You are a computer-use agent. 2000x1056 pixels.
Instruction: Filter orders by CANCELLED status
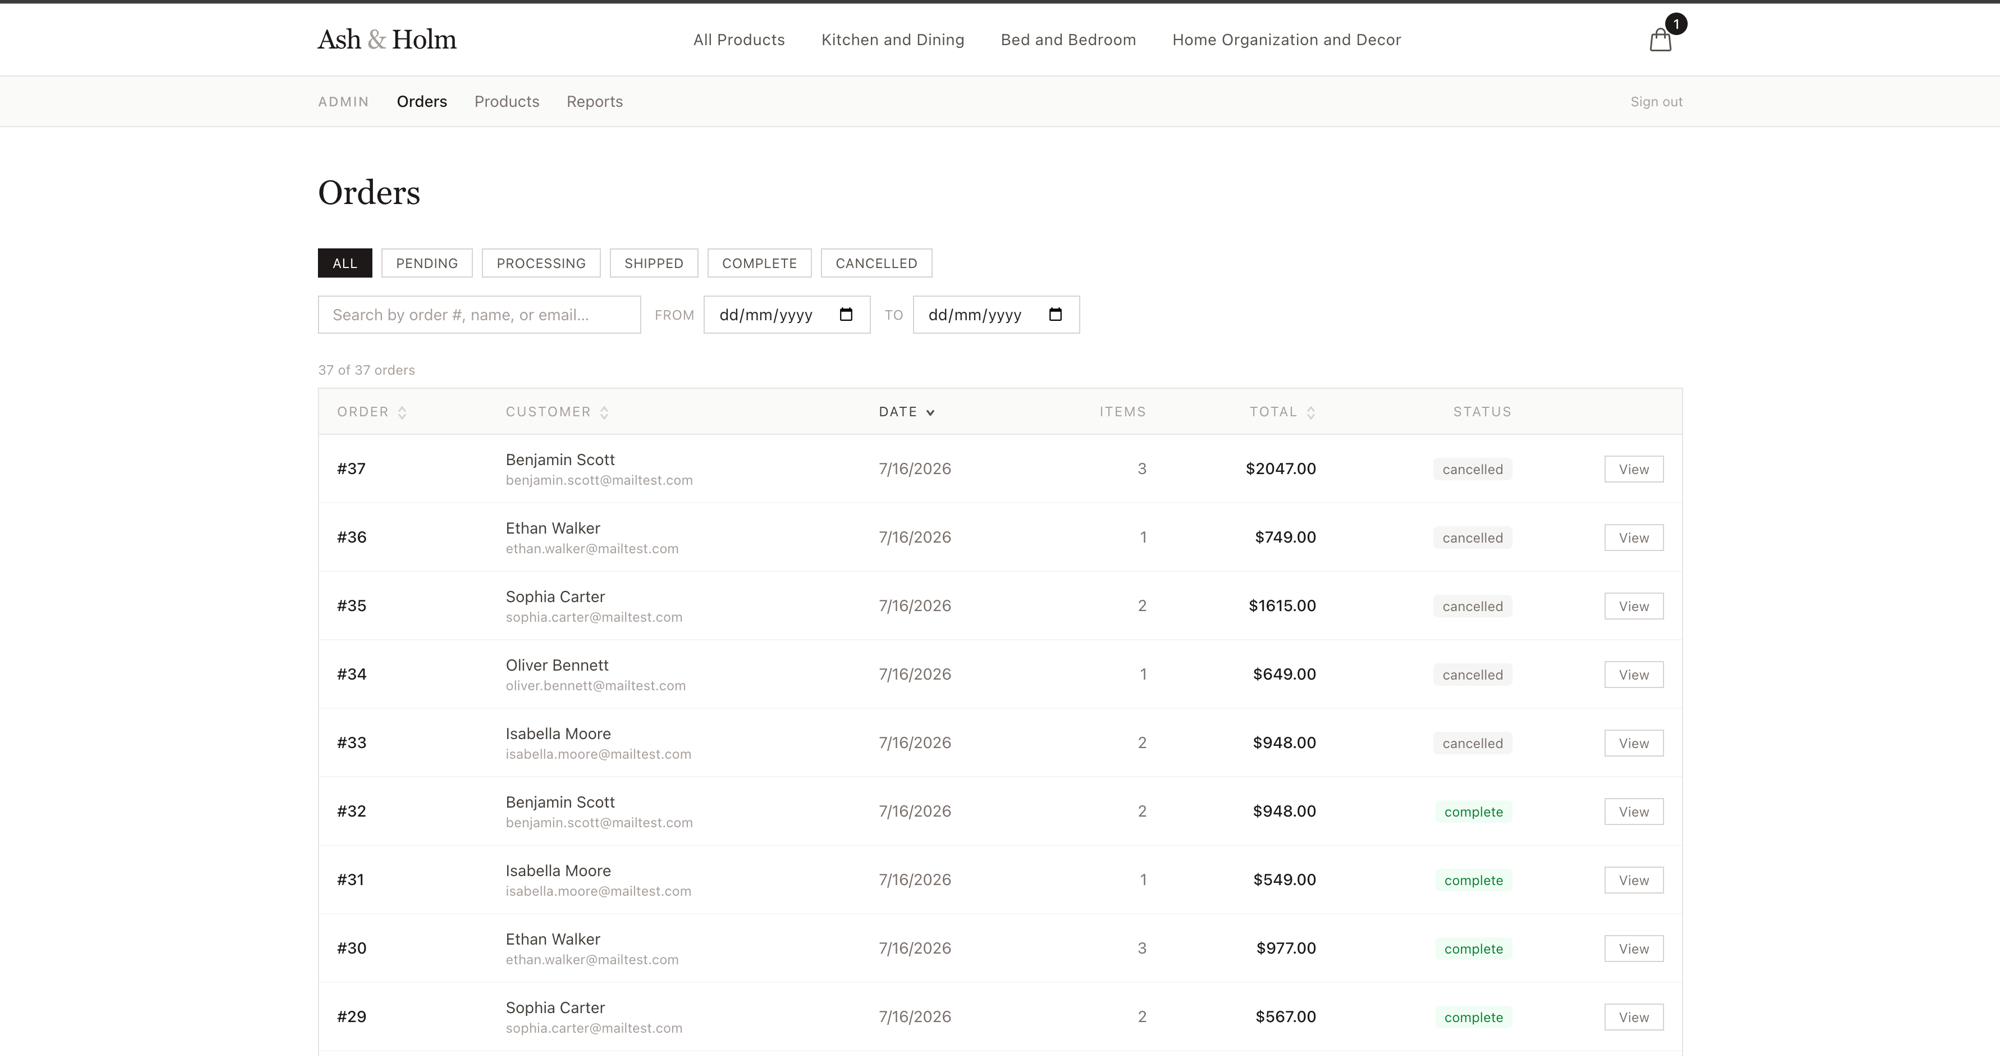click(876, 263)
